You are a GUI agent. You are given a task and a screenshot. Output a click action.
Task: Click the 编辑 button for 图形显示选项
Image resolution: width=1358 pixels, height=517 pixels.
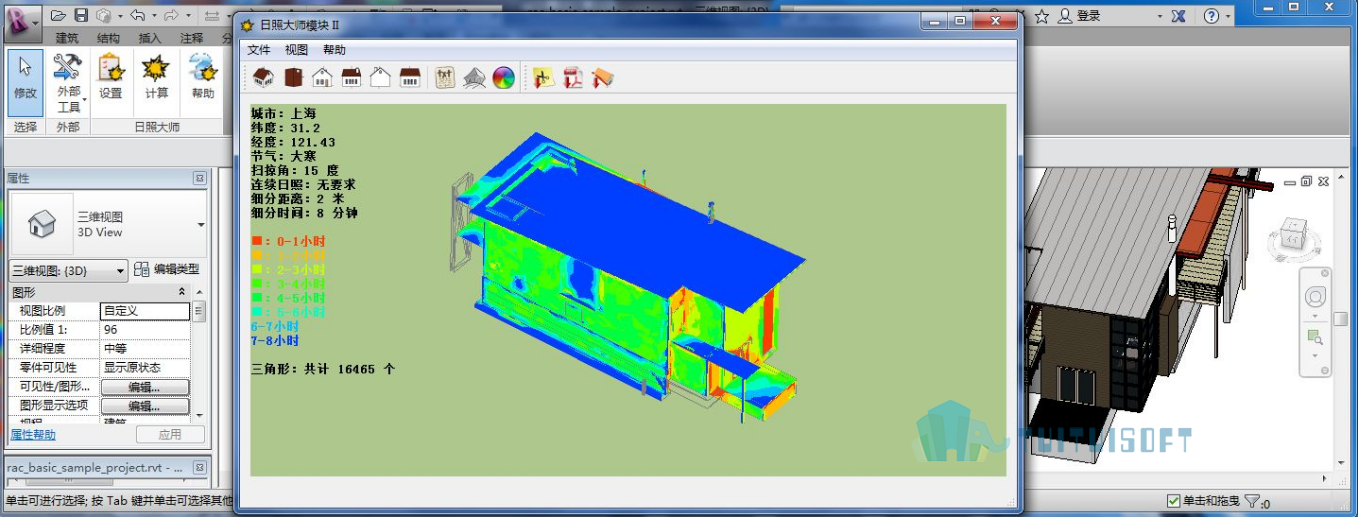point(145,406)
